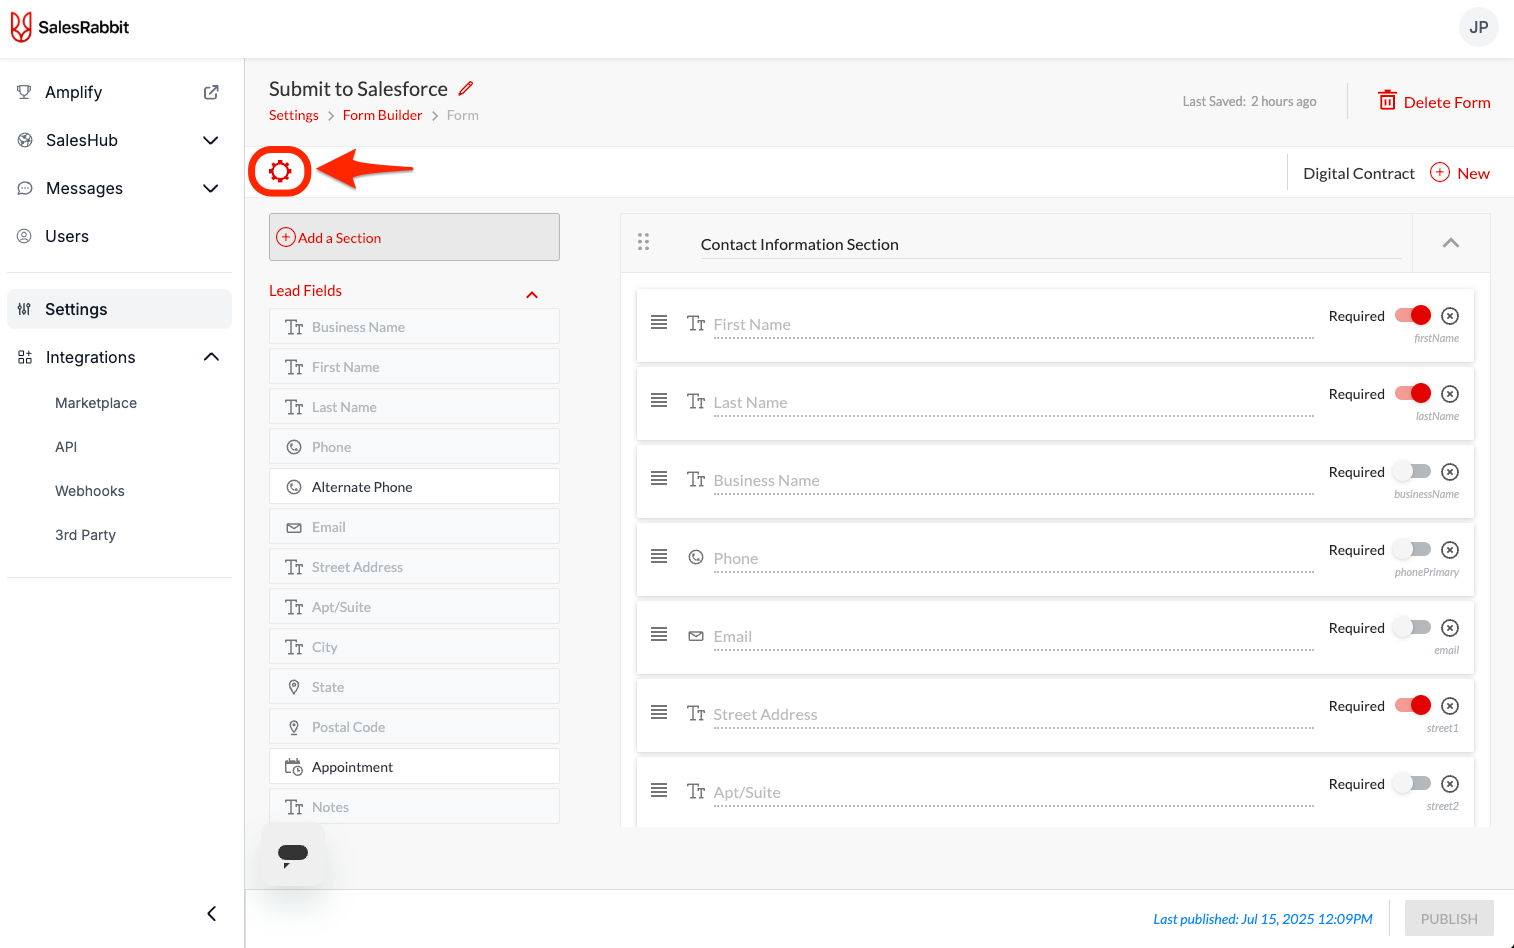Click the First Name field label input
This screenshot has width=1514, height=948.
point(1013,325)
